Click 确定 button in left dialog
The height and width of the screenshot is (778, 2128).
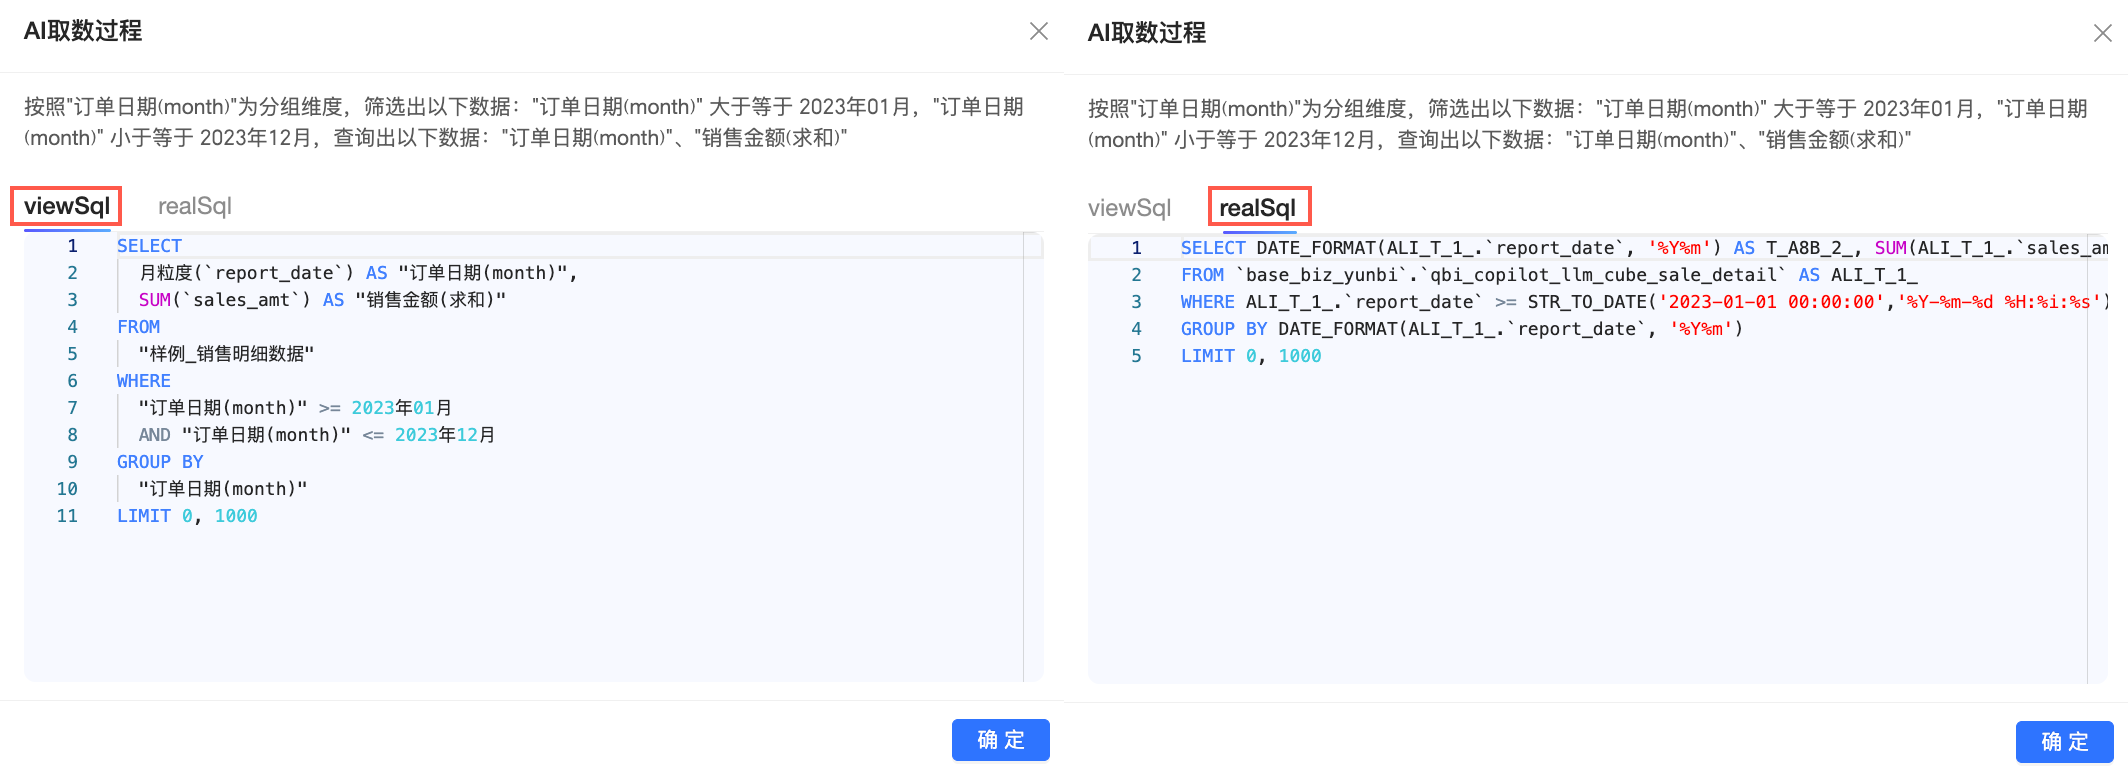tap(1001, 740)
